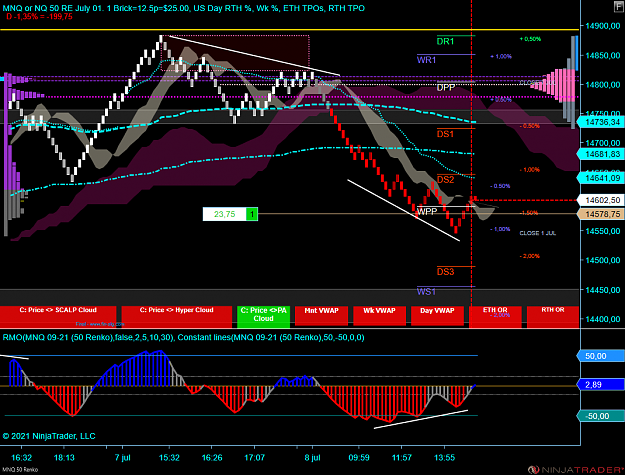
Task: Click the WPP pivot label
Action: click(x=427, y=211)
